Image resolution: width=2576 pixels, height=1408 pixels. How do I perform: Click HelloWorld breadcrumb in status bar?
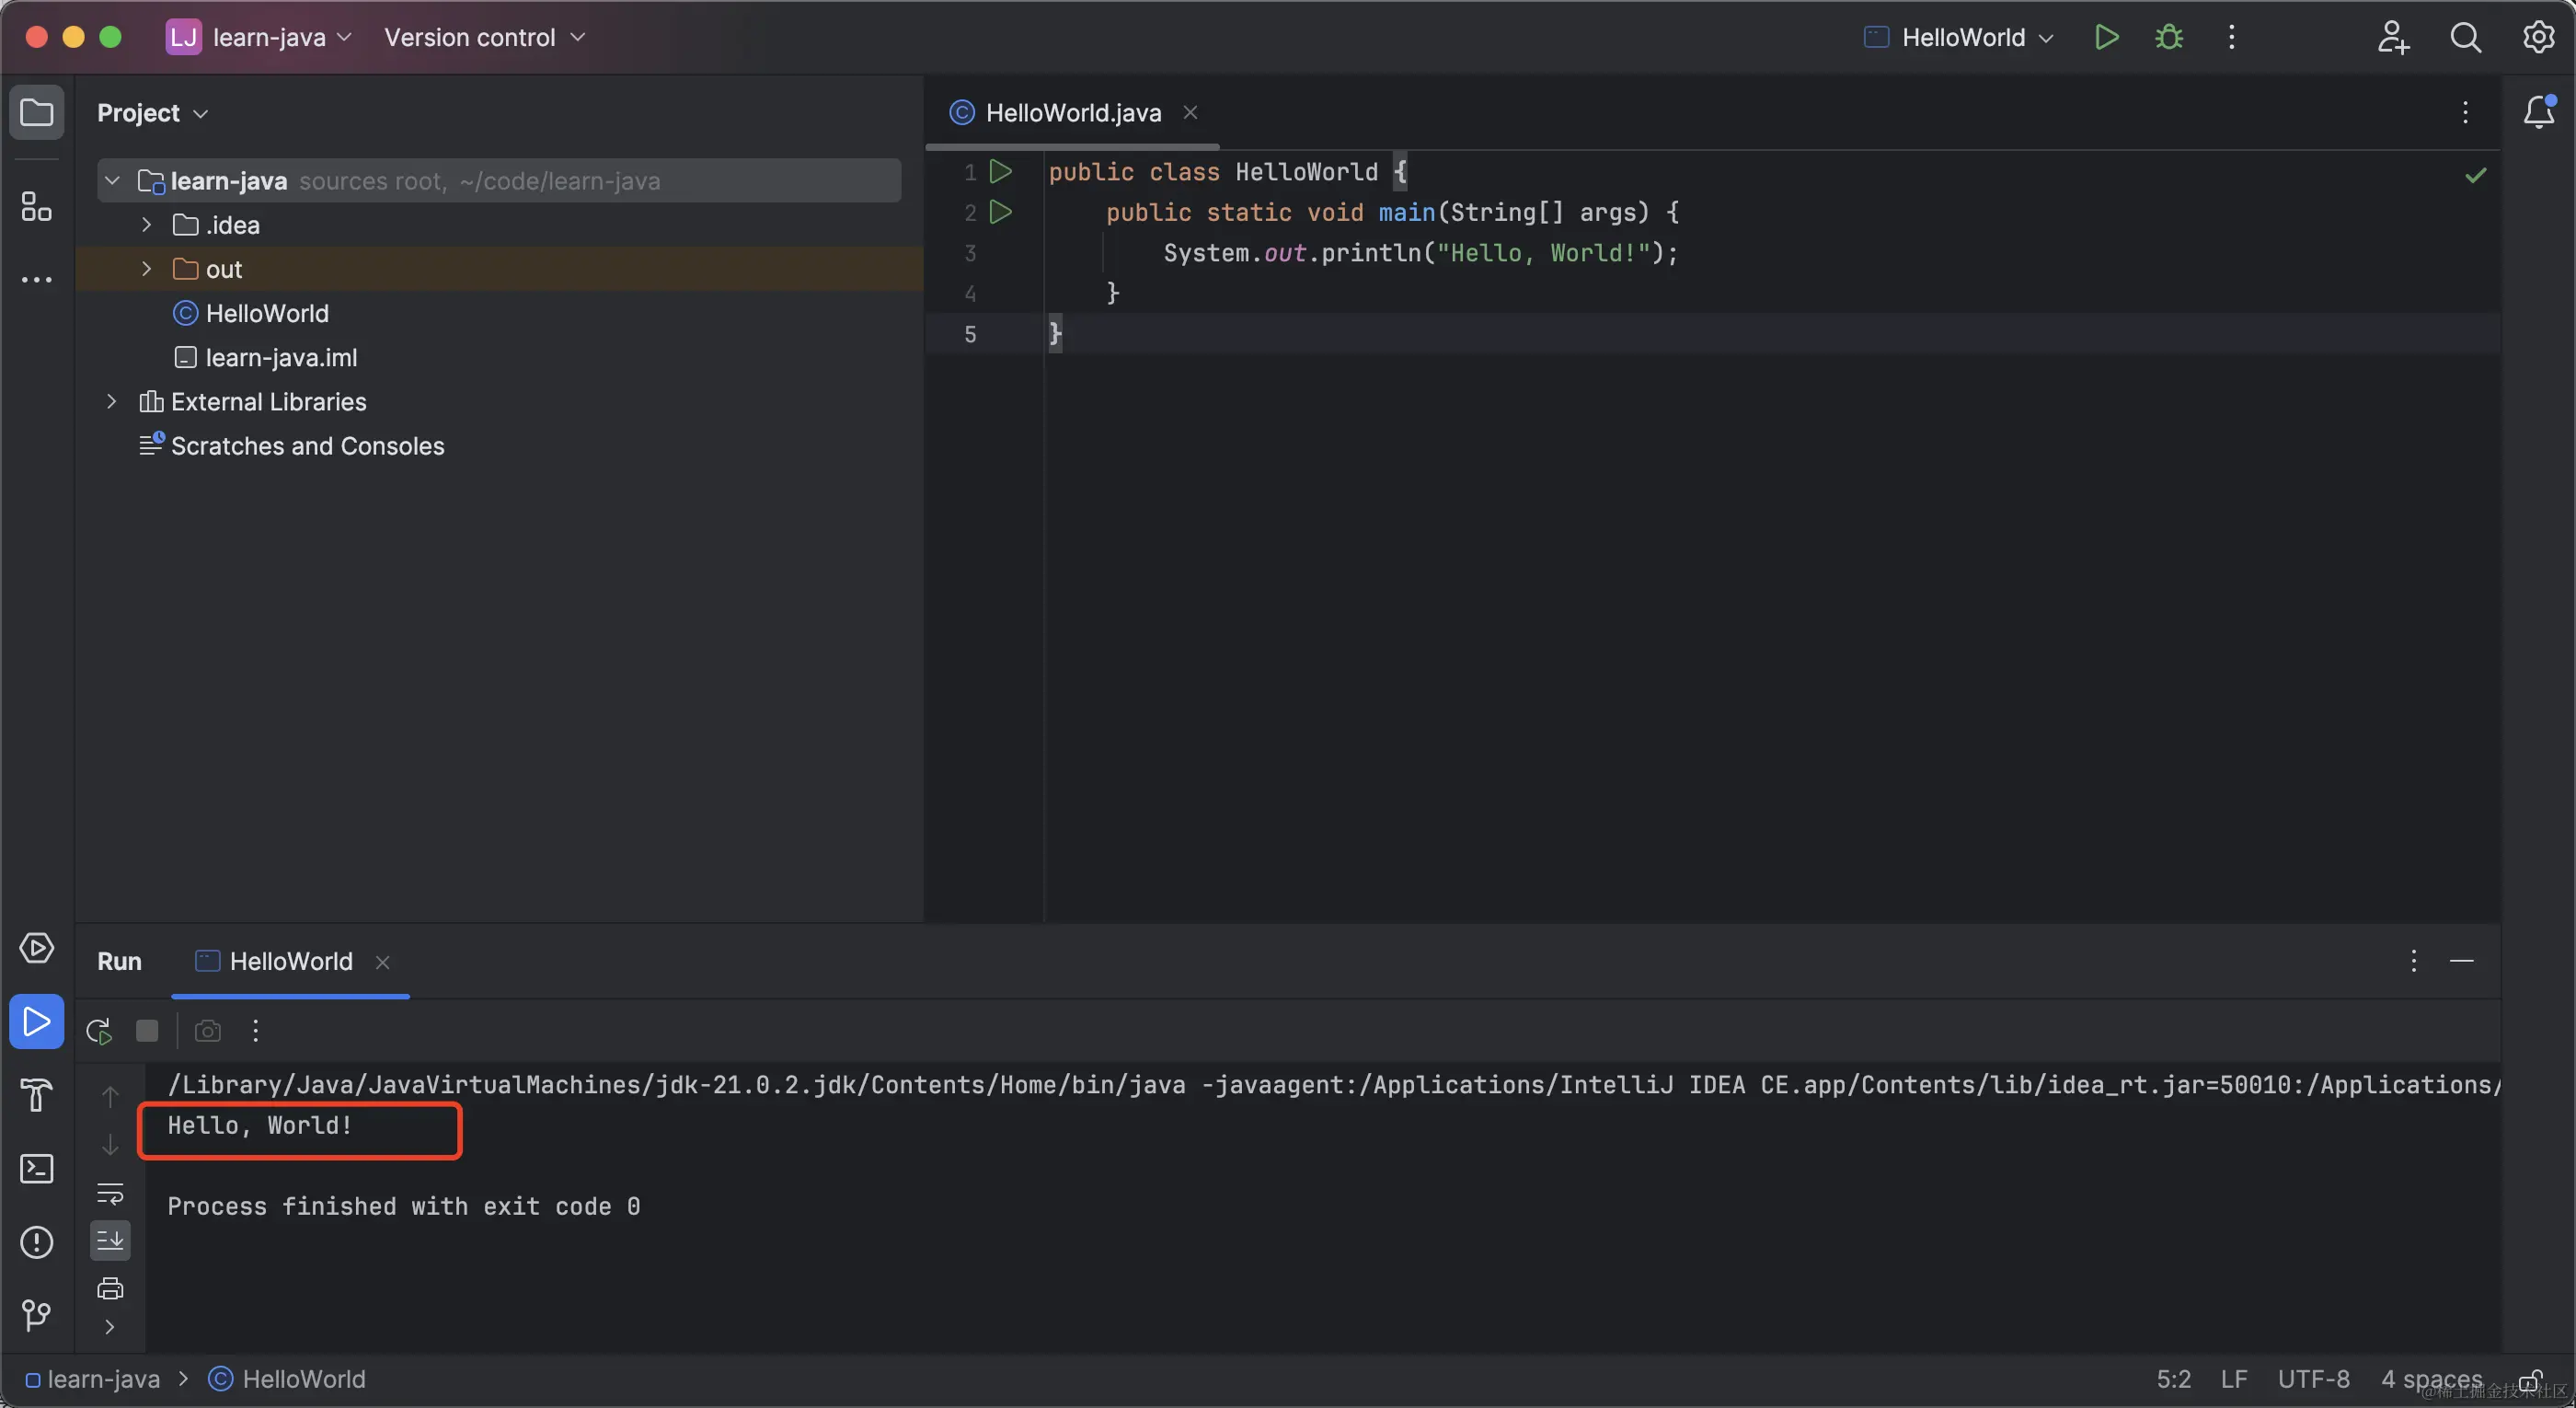pos(287,1380)
